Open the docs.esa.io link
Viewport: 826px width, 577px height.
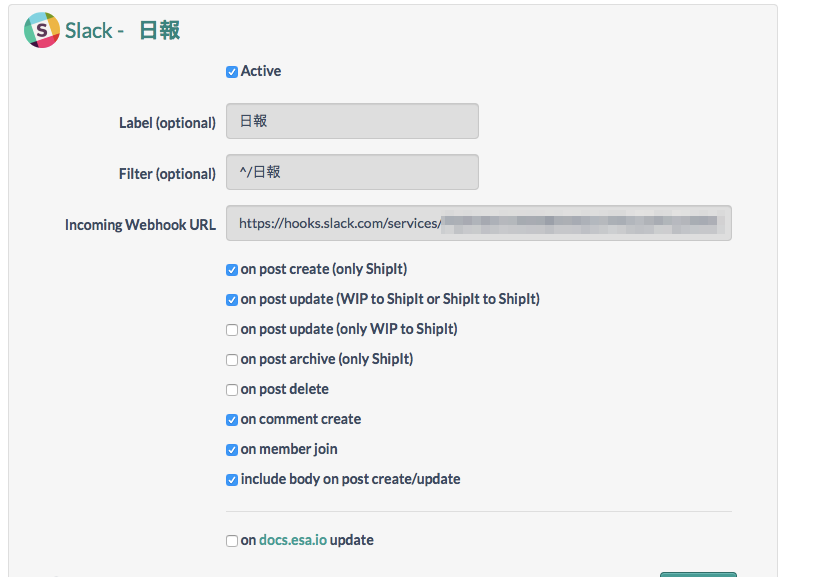click(x=293, y=540)
